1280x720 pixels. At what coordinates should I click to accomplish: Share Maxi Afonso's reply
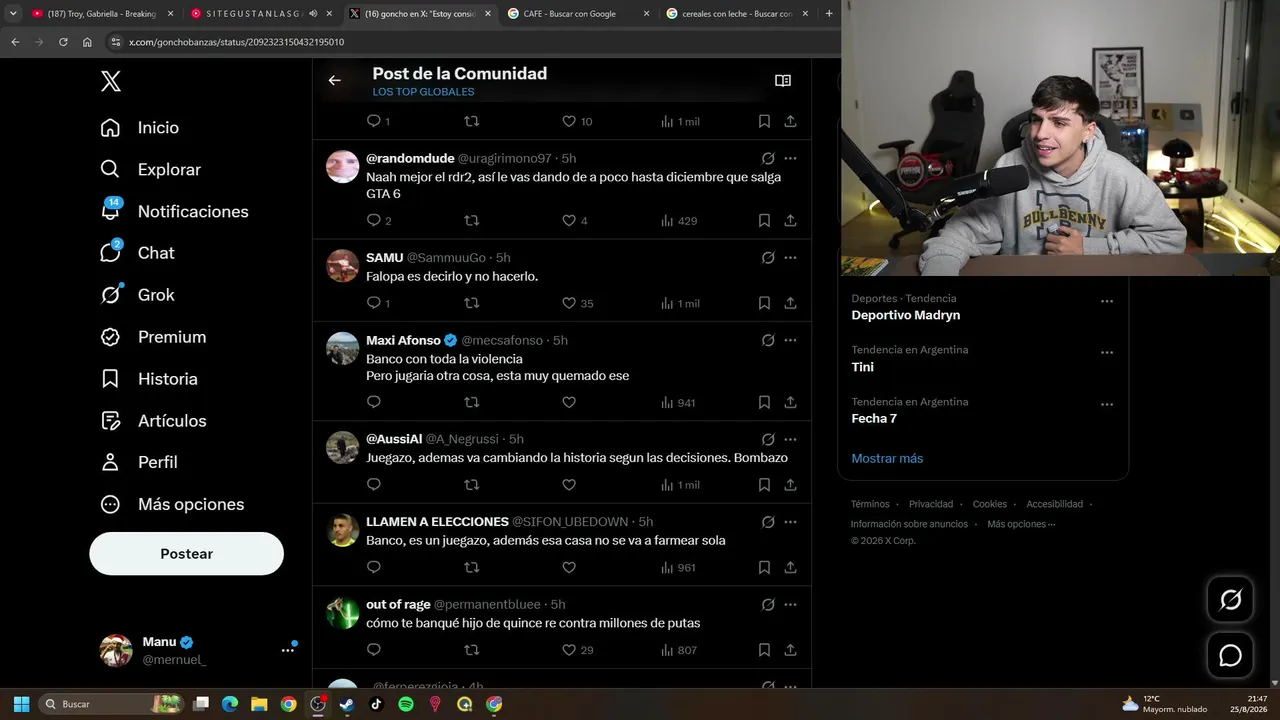tap(790, 402)
